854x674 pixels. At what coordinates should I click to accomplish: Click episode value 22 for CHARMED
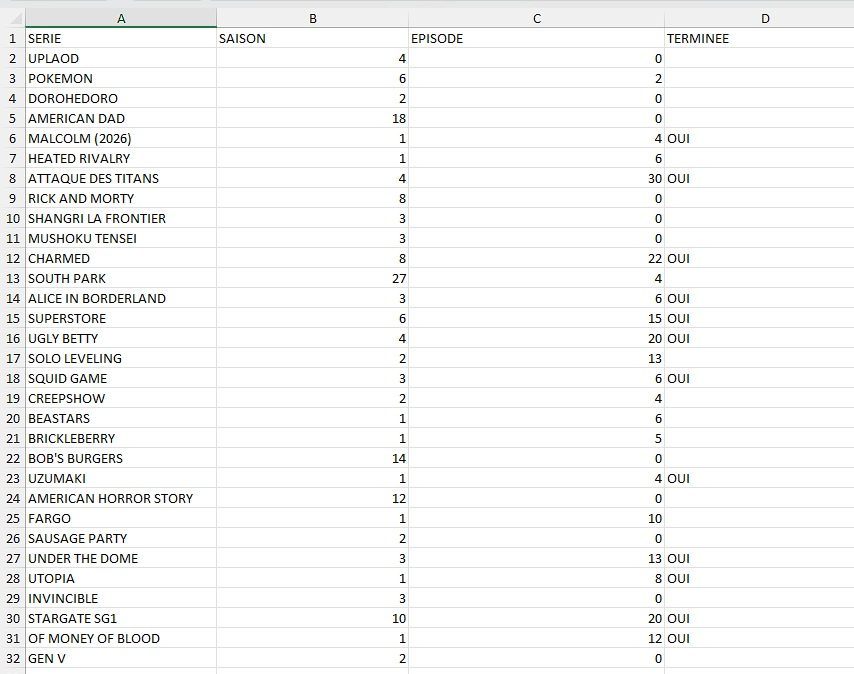pos(536,259)
